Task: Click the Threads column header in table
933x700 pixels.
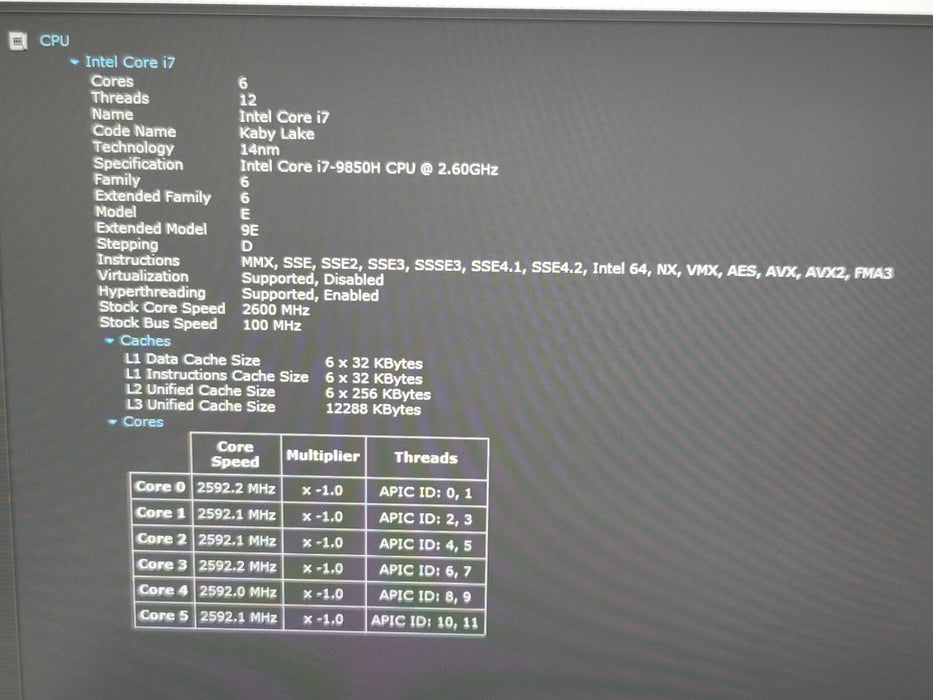Action: (426, 457)
